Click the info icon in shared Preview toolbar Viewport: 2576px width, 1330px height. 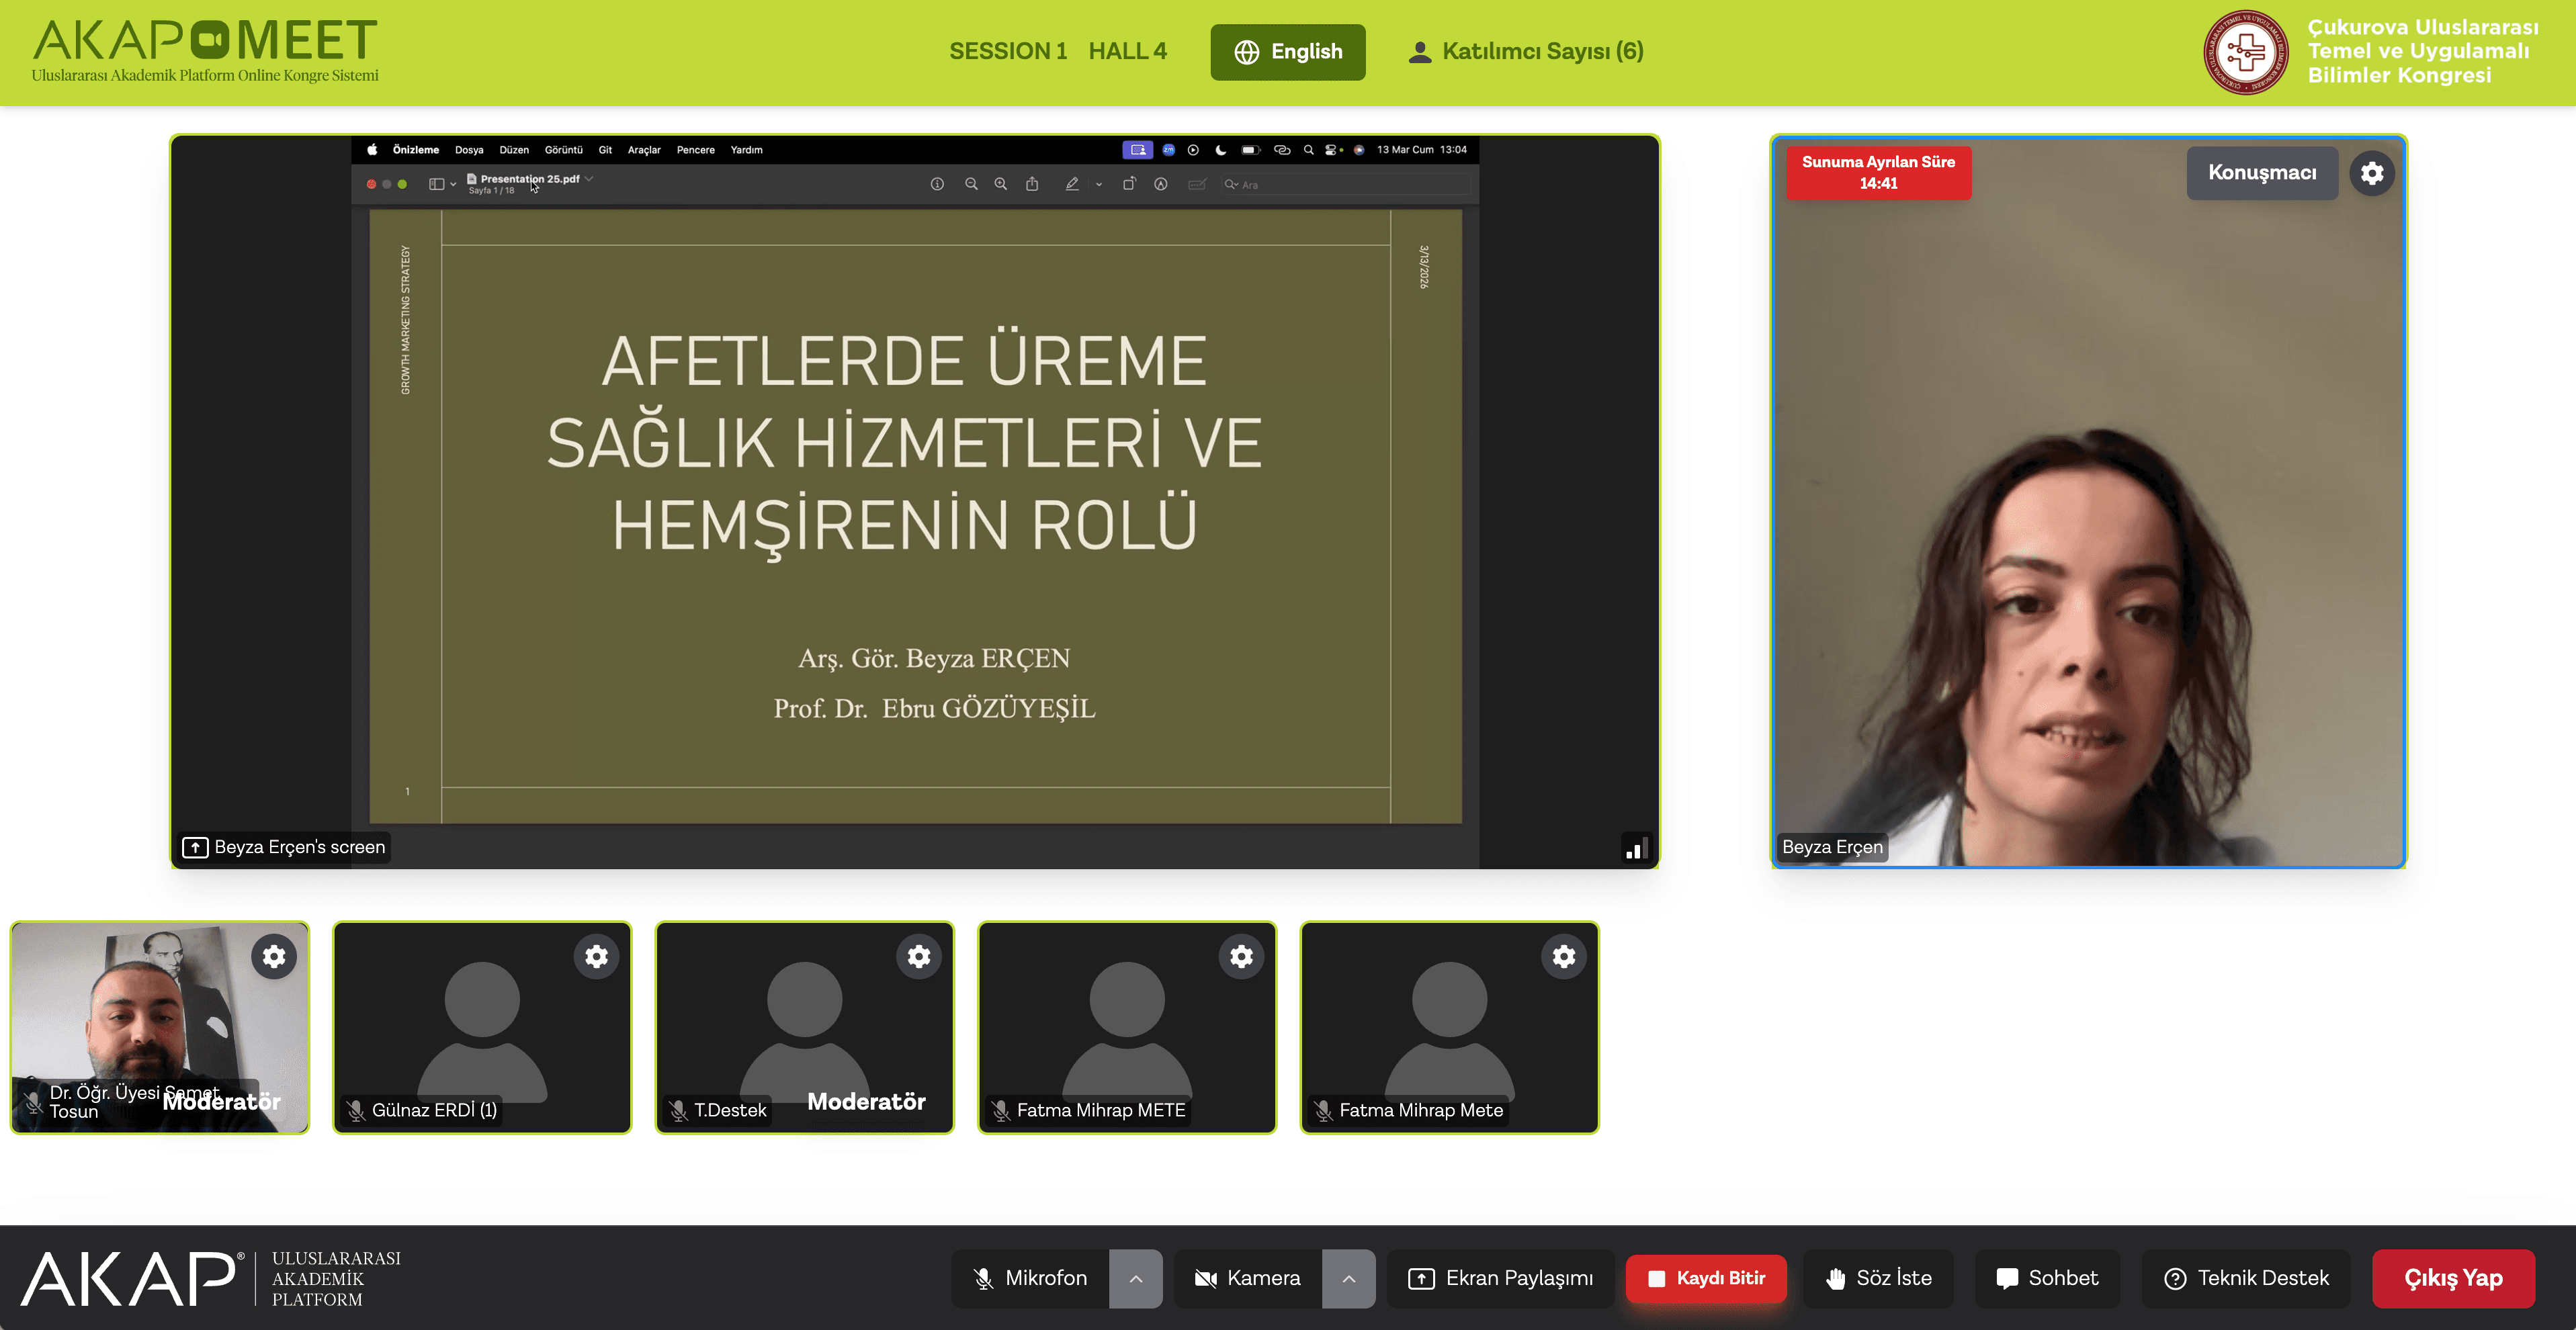point(937,184)
